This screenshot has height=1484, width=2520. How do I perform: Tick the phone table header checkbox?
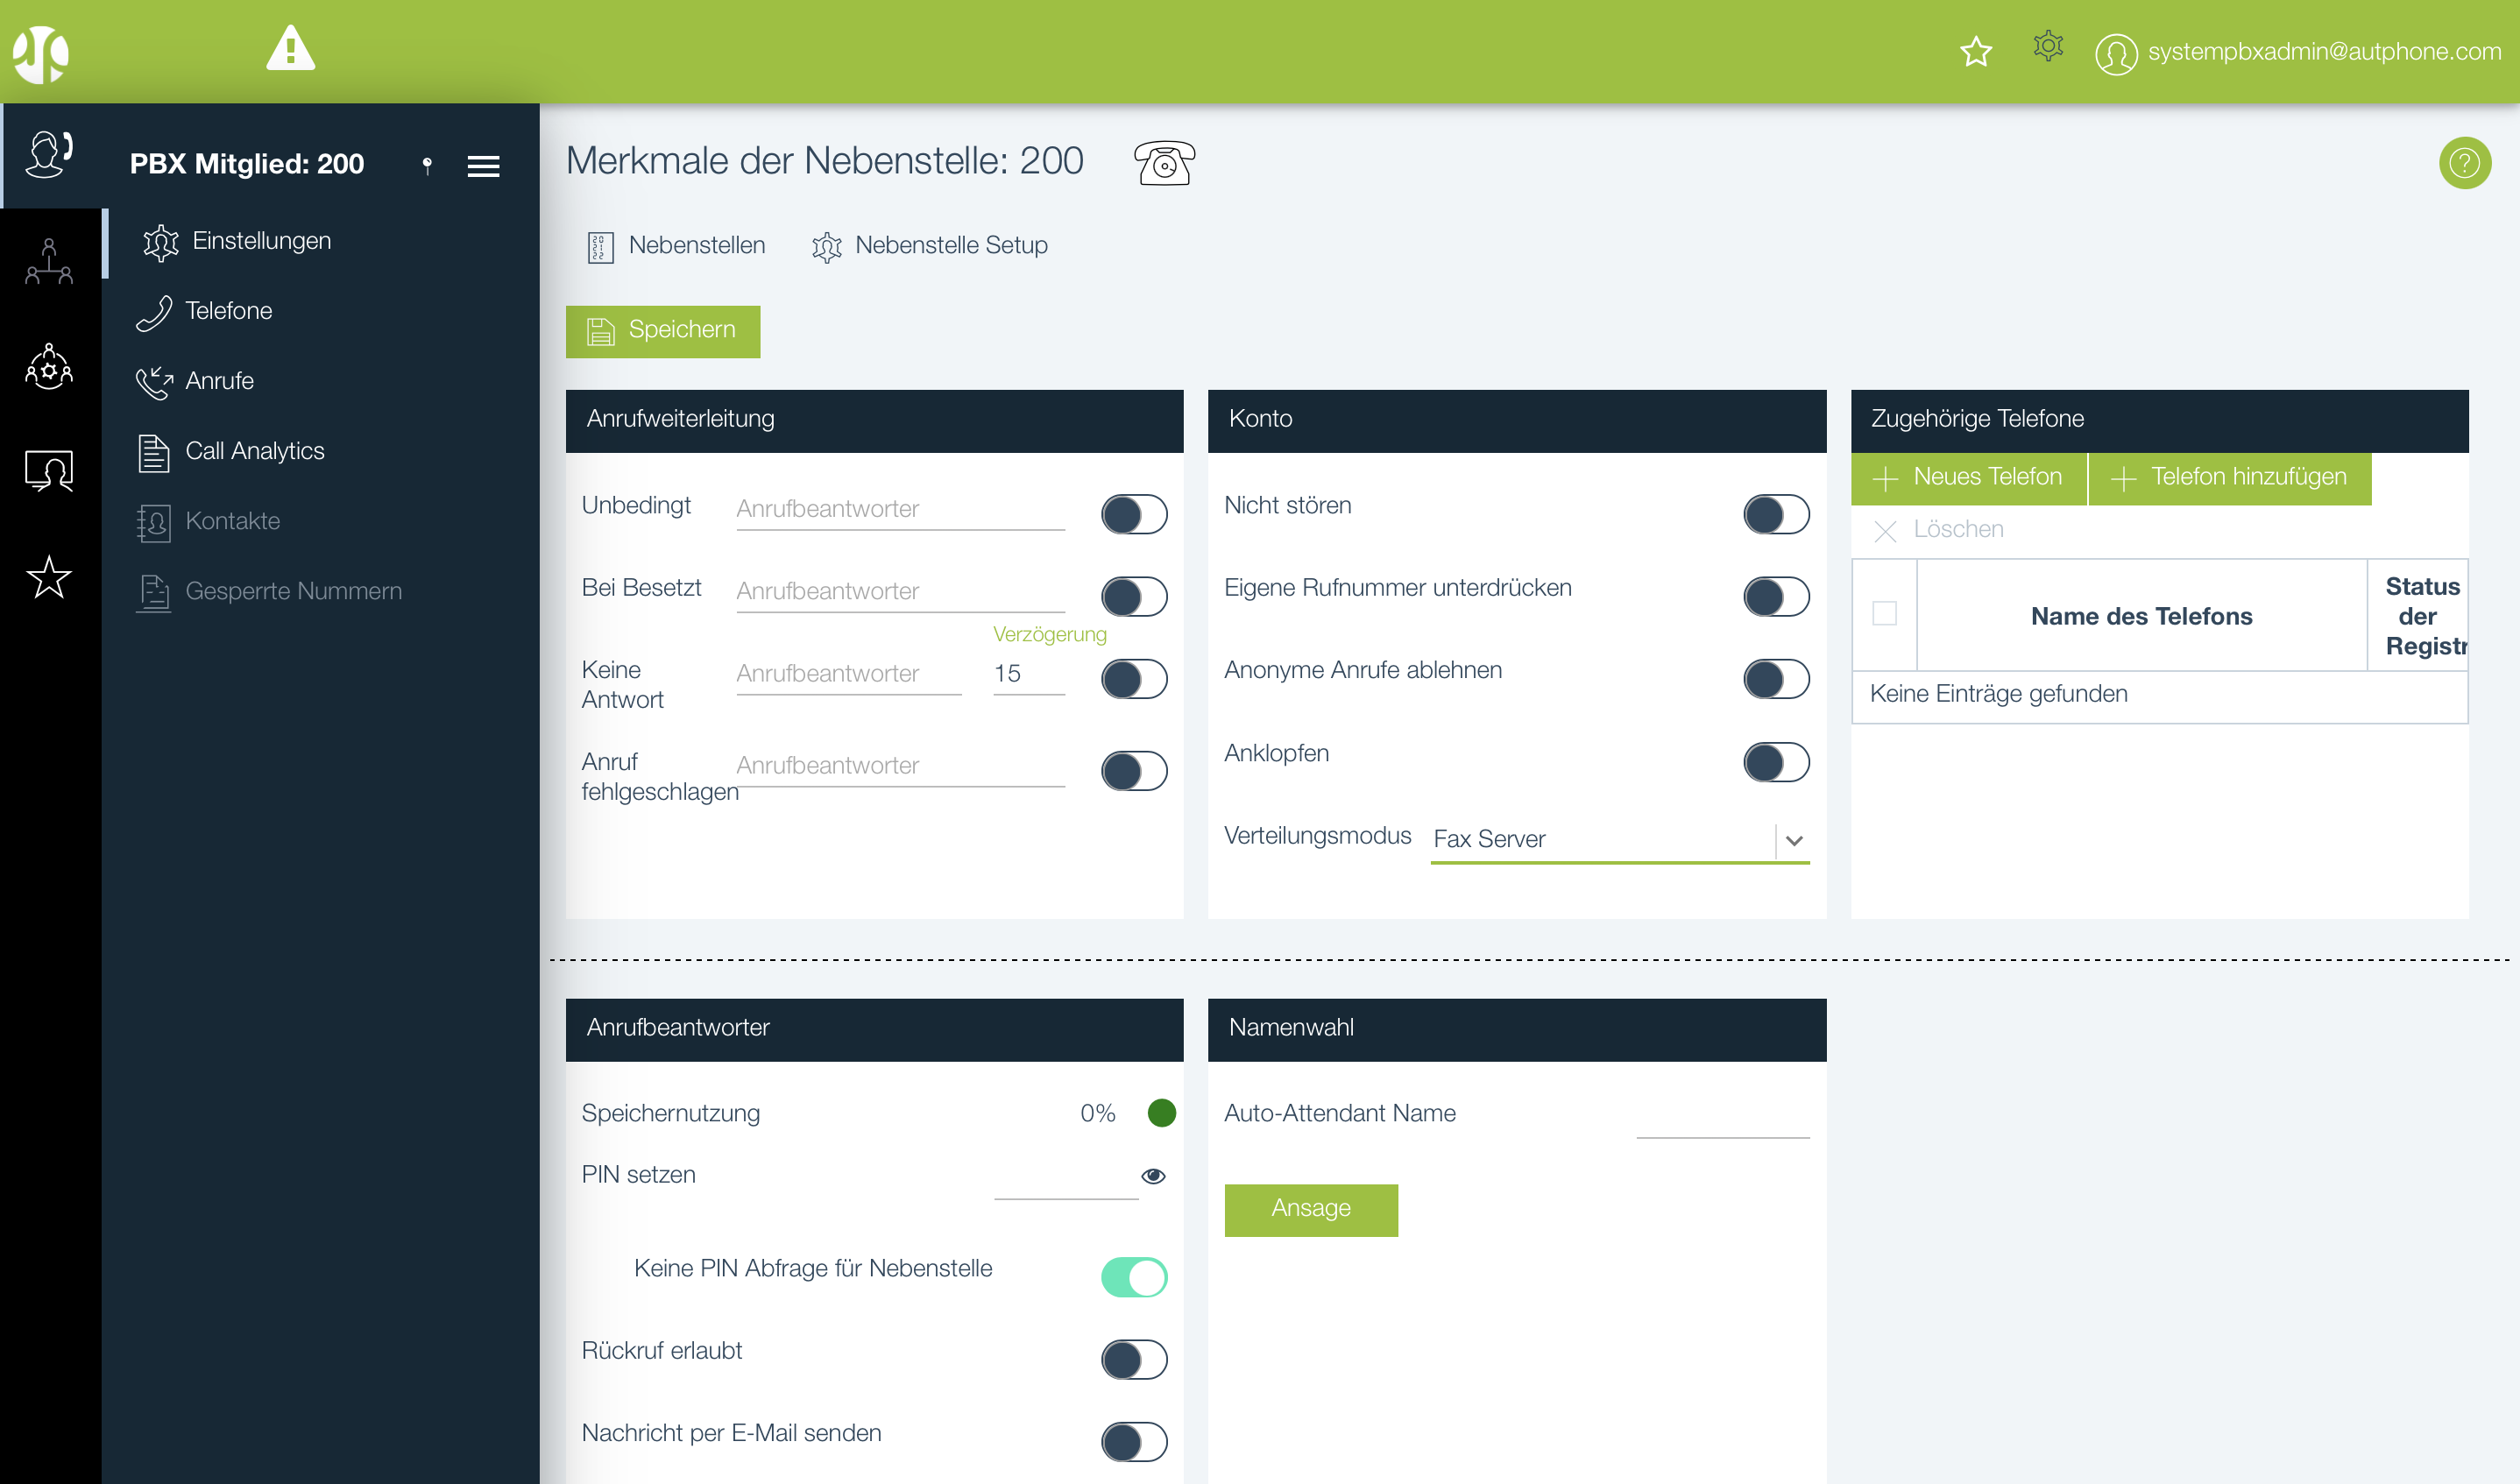[1884, 613]
